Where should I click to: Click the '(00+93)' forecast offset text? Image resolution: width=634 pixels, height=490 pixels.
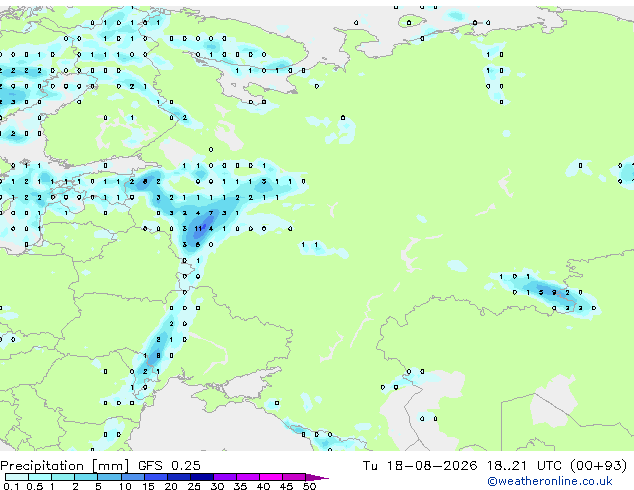[598, 466]
